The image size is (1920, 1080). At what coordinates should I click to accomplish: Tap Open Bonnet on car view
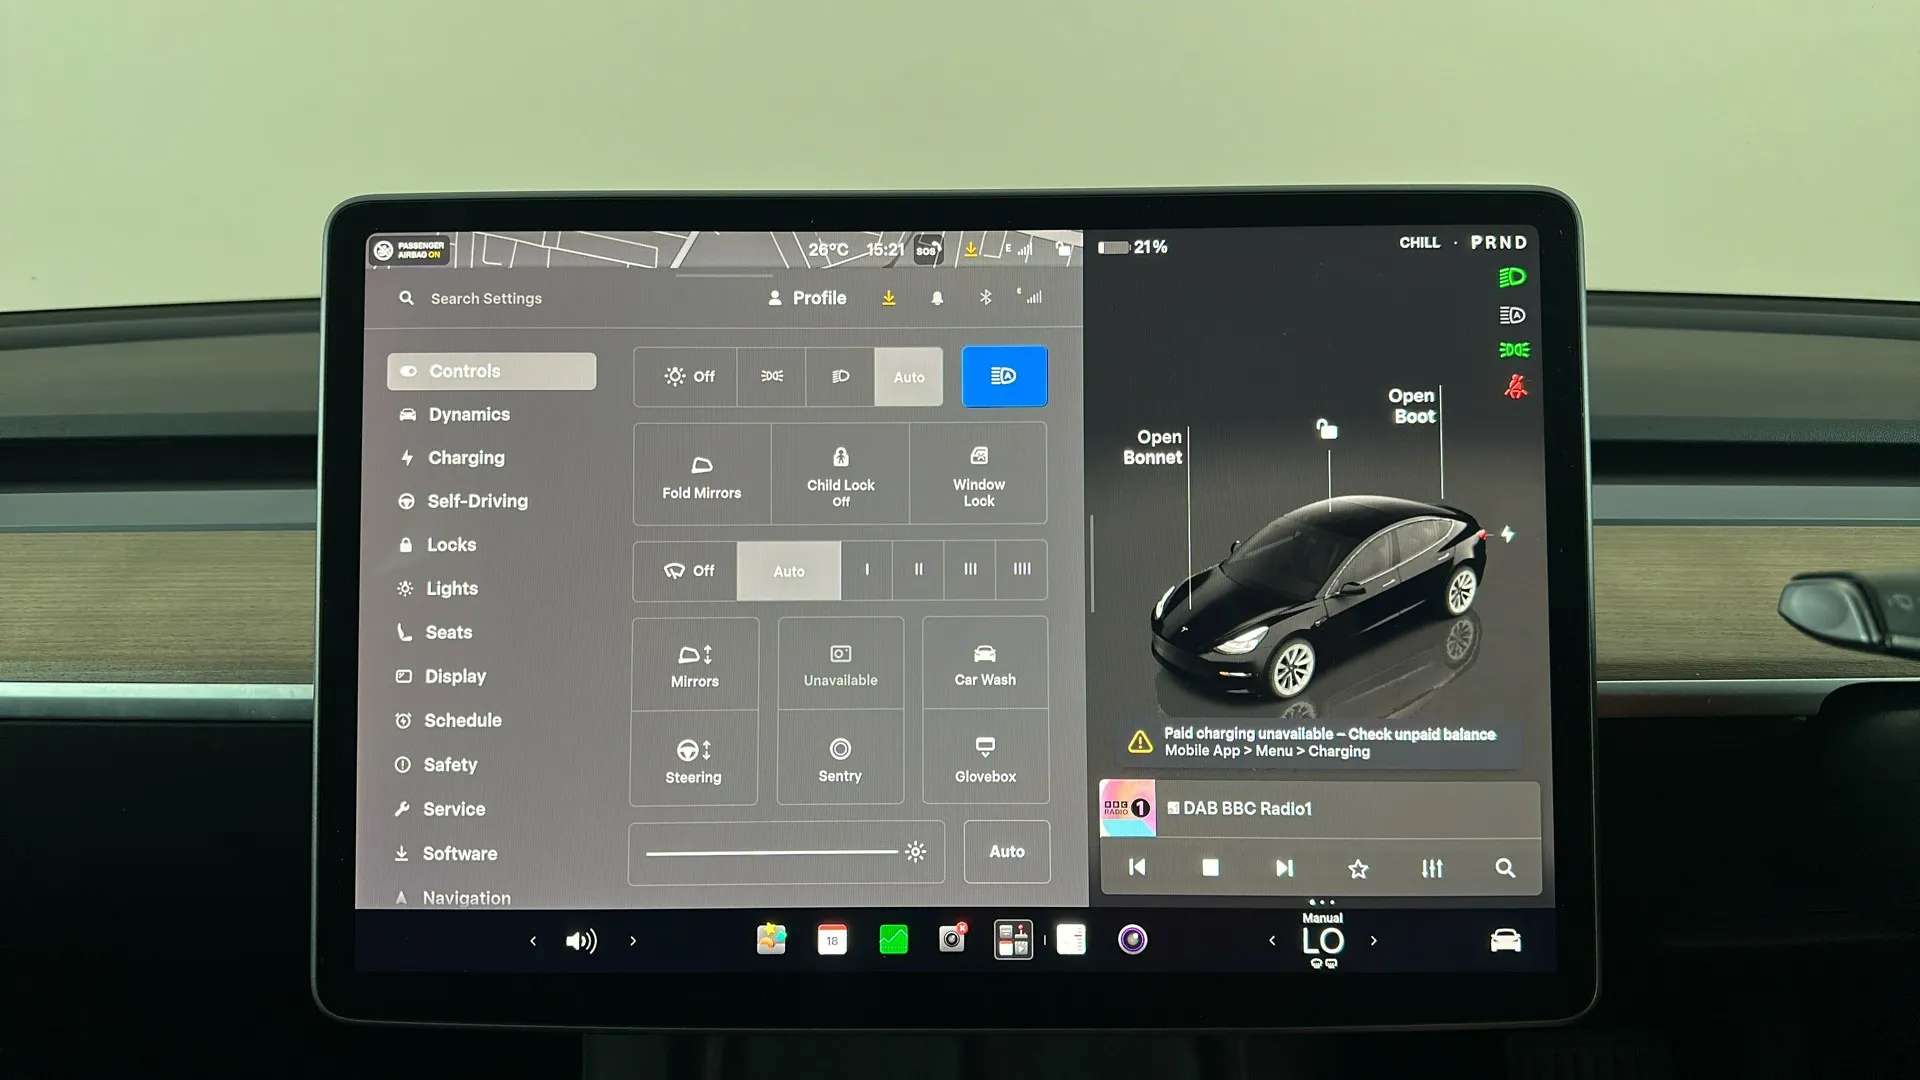(x=1153, y=447)
